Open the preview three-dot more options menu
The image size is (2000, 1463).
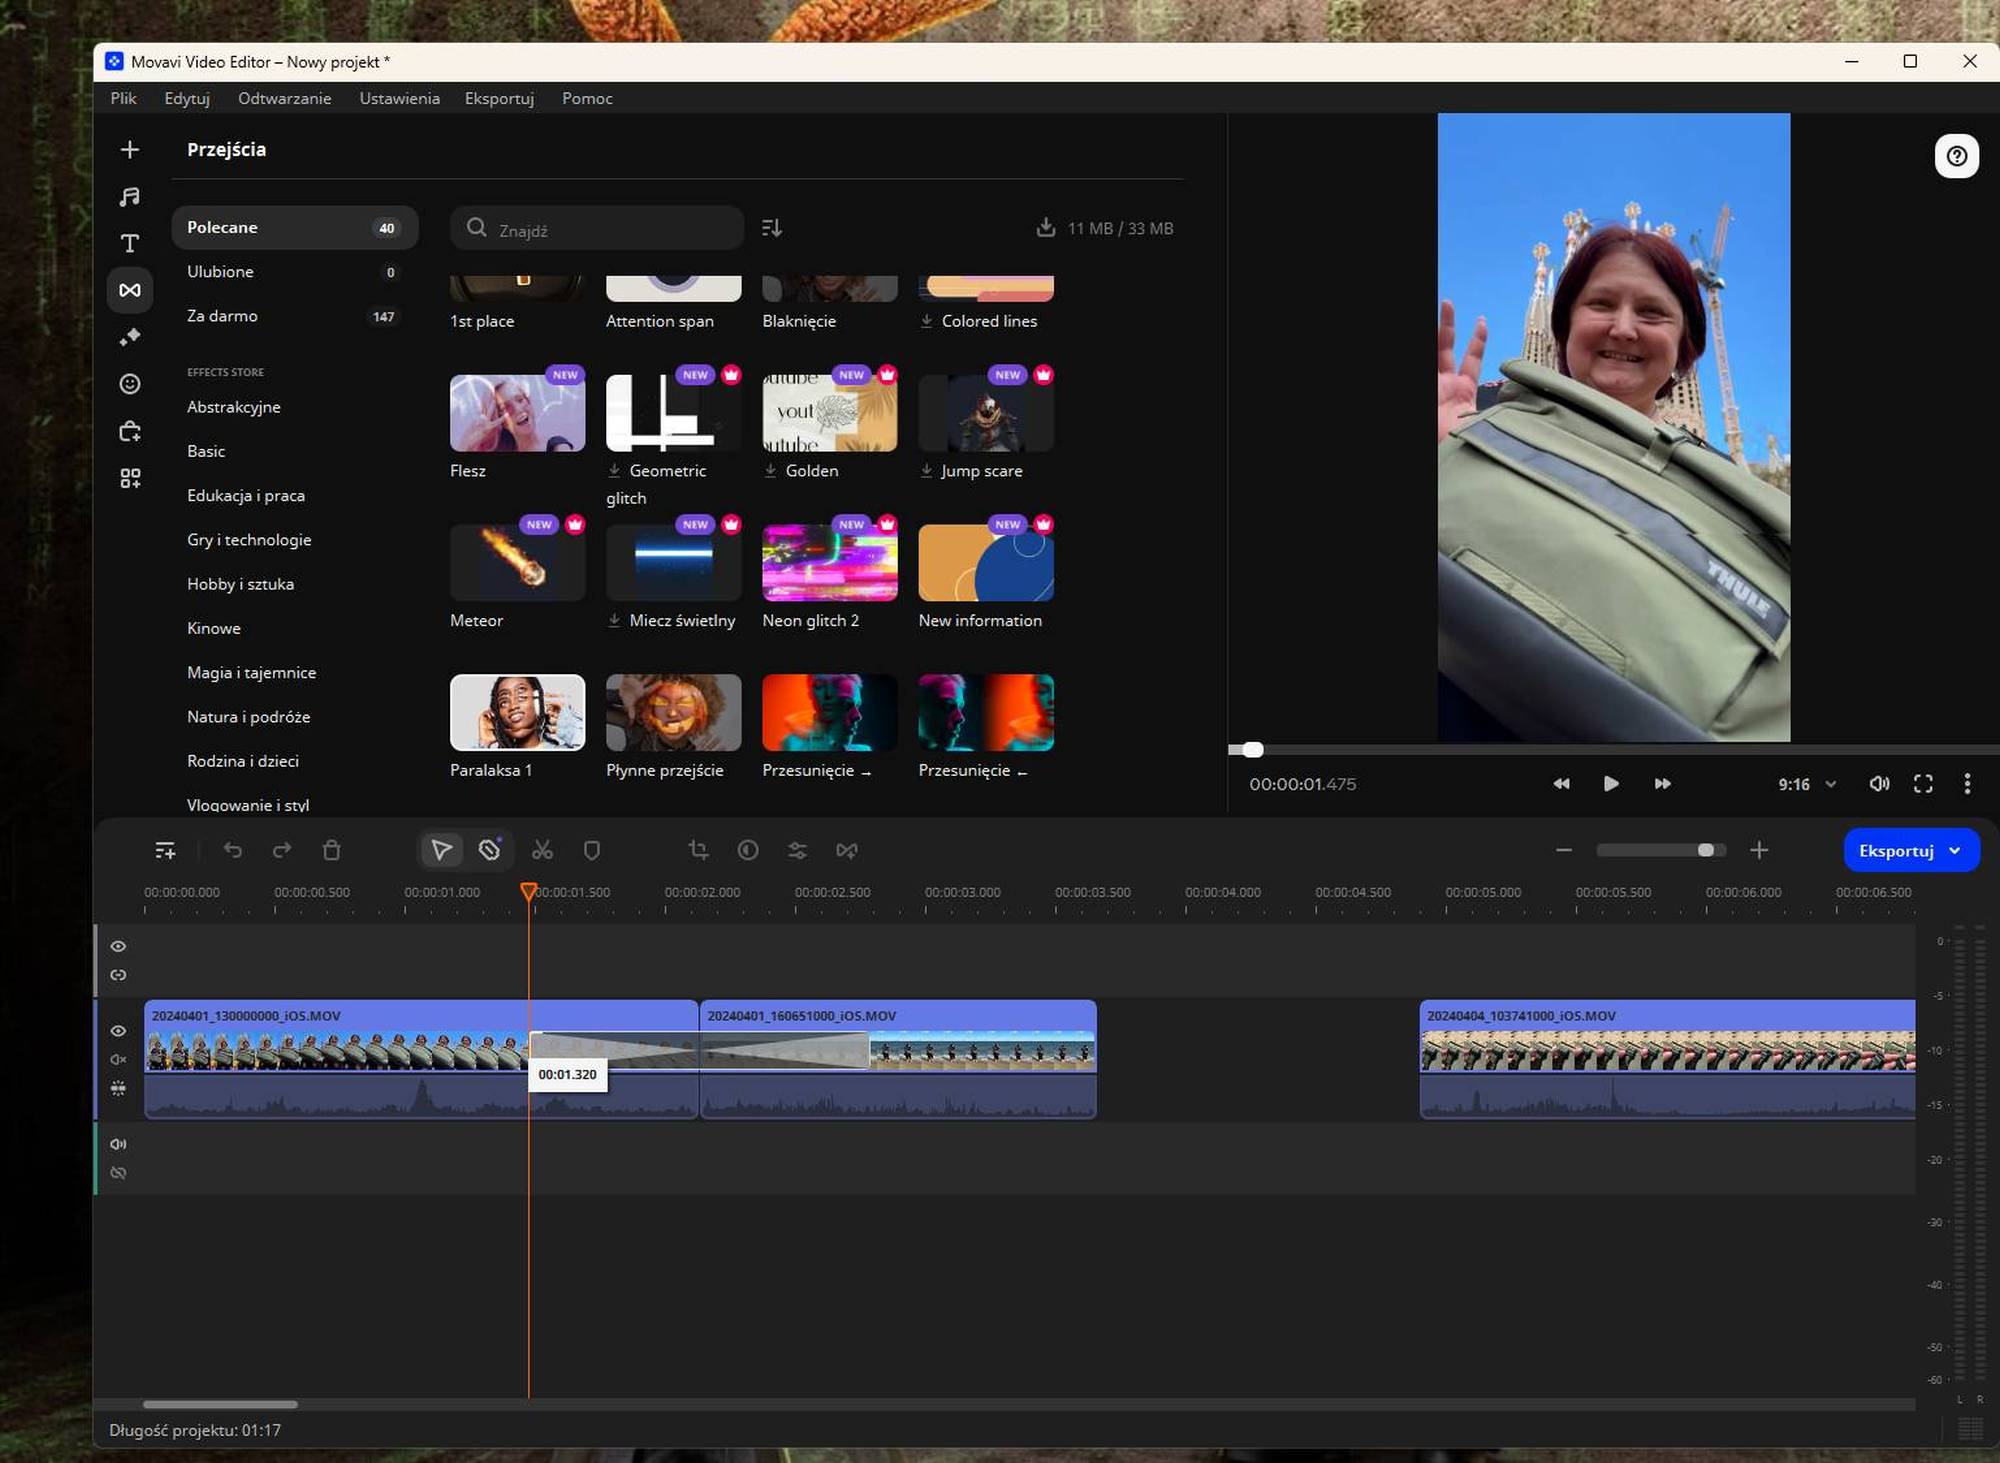click(x=1967, y=784)
